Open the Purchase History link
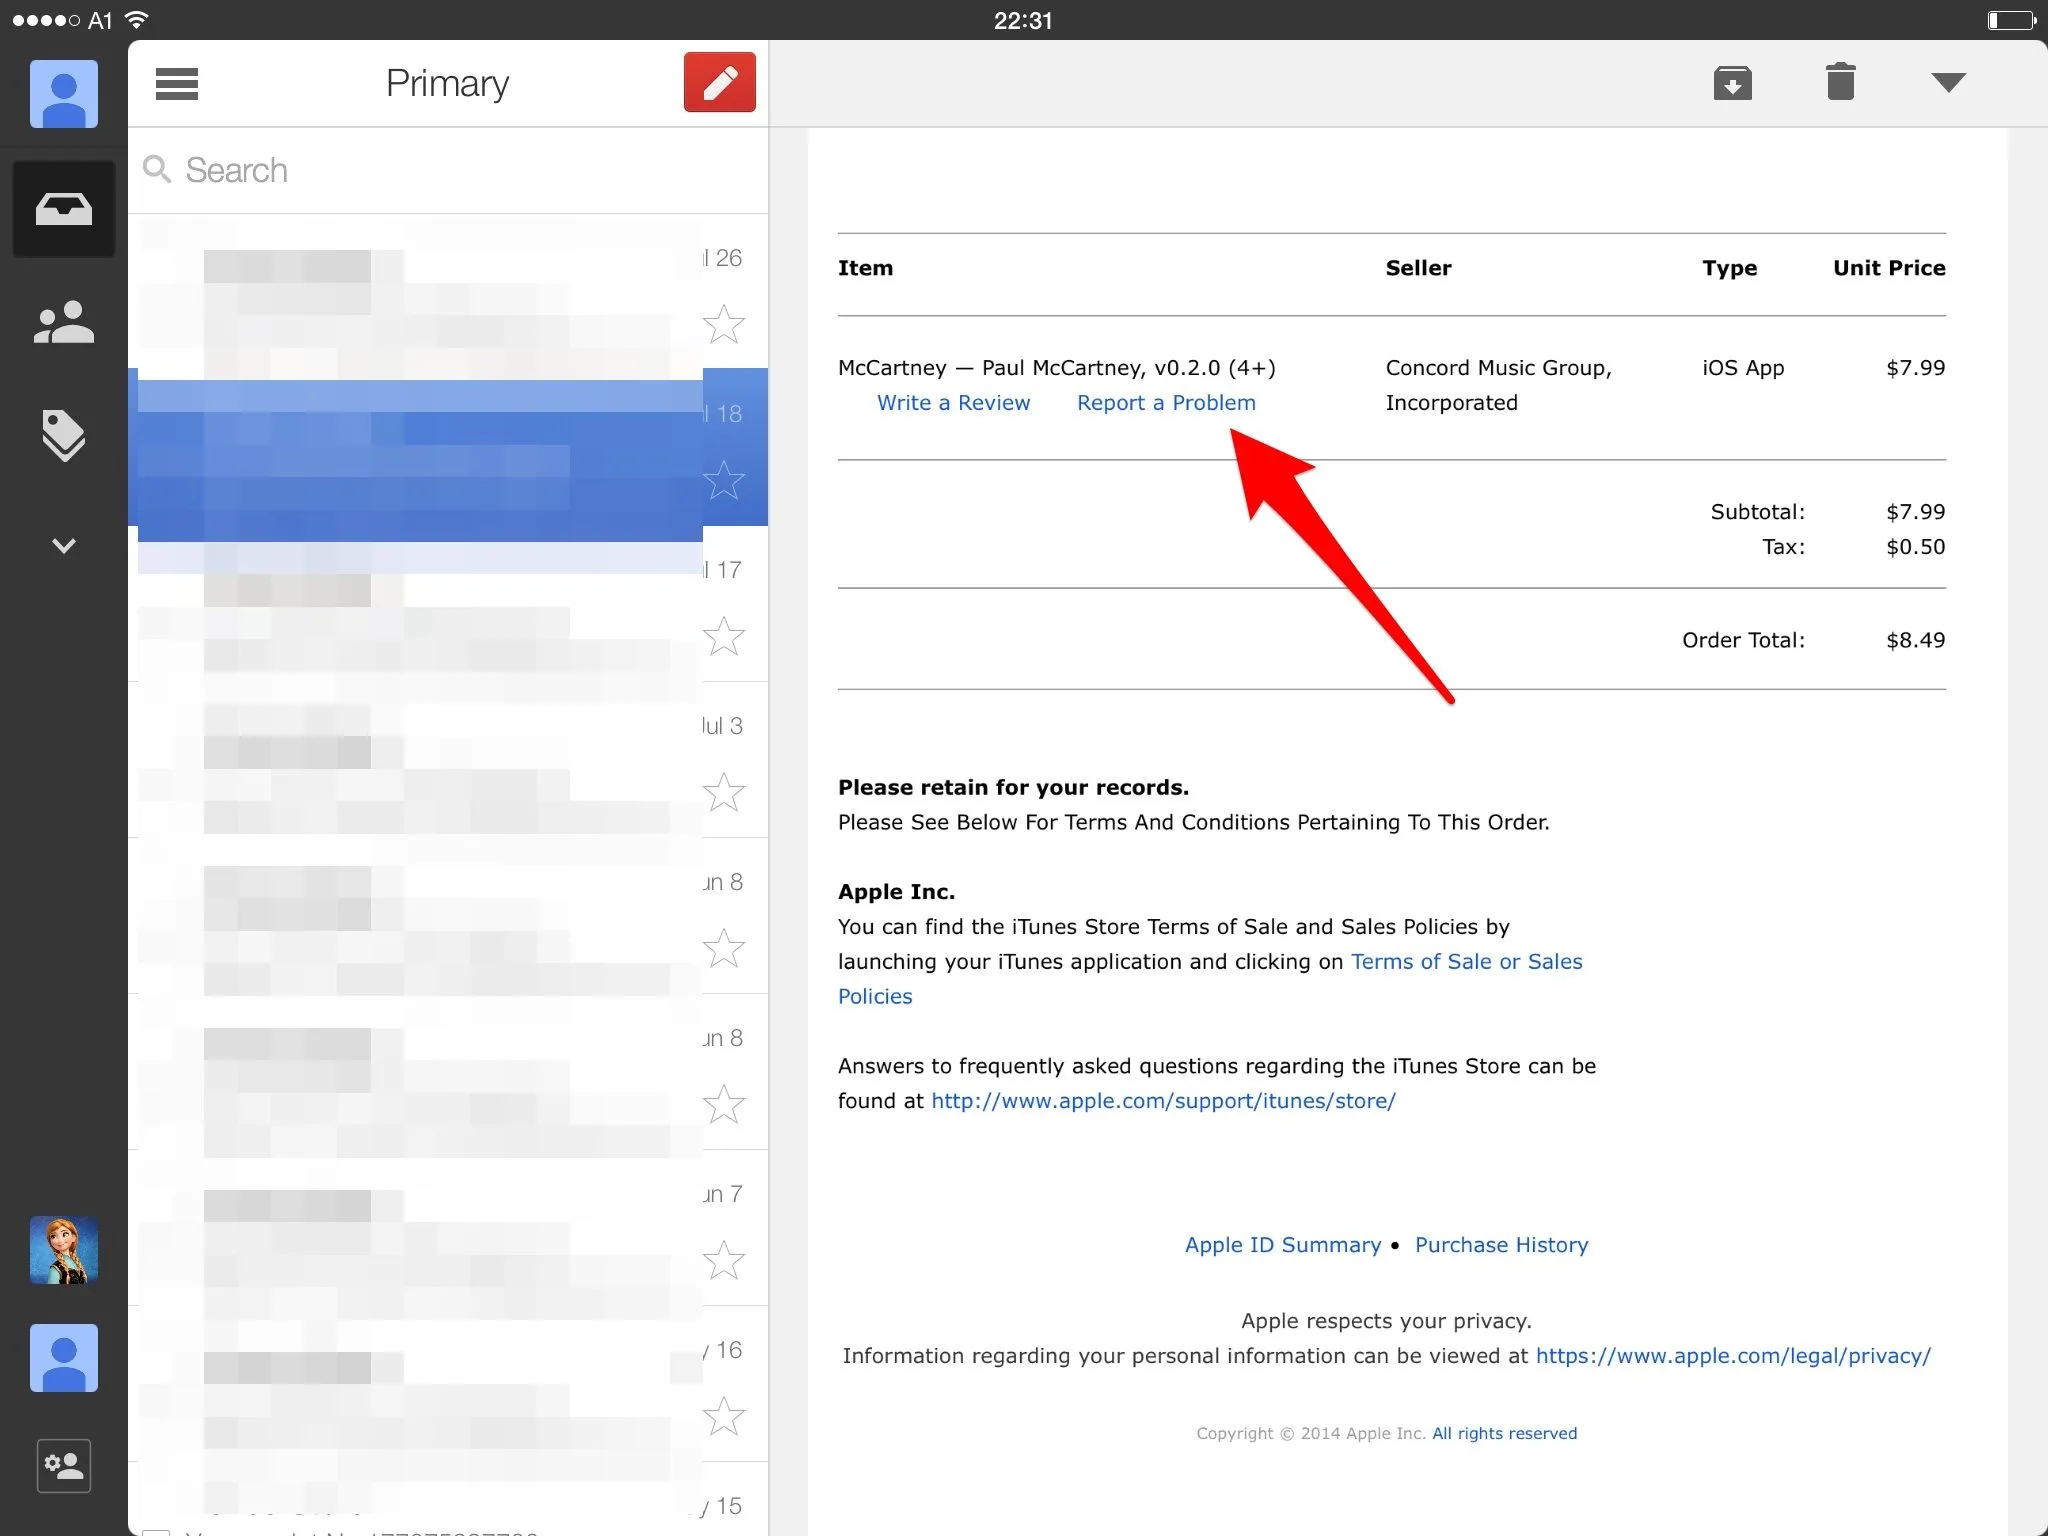This screenshot has height=1536, width=2048. coord(1501,1245)
